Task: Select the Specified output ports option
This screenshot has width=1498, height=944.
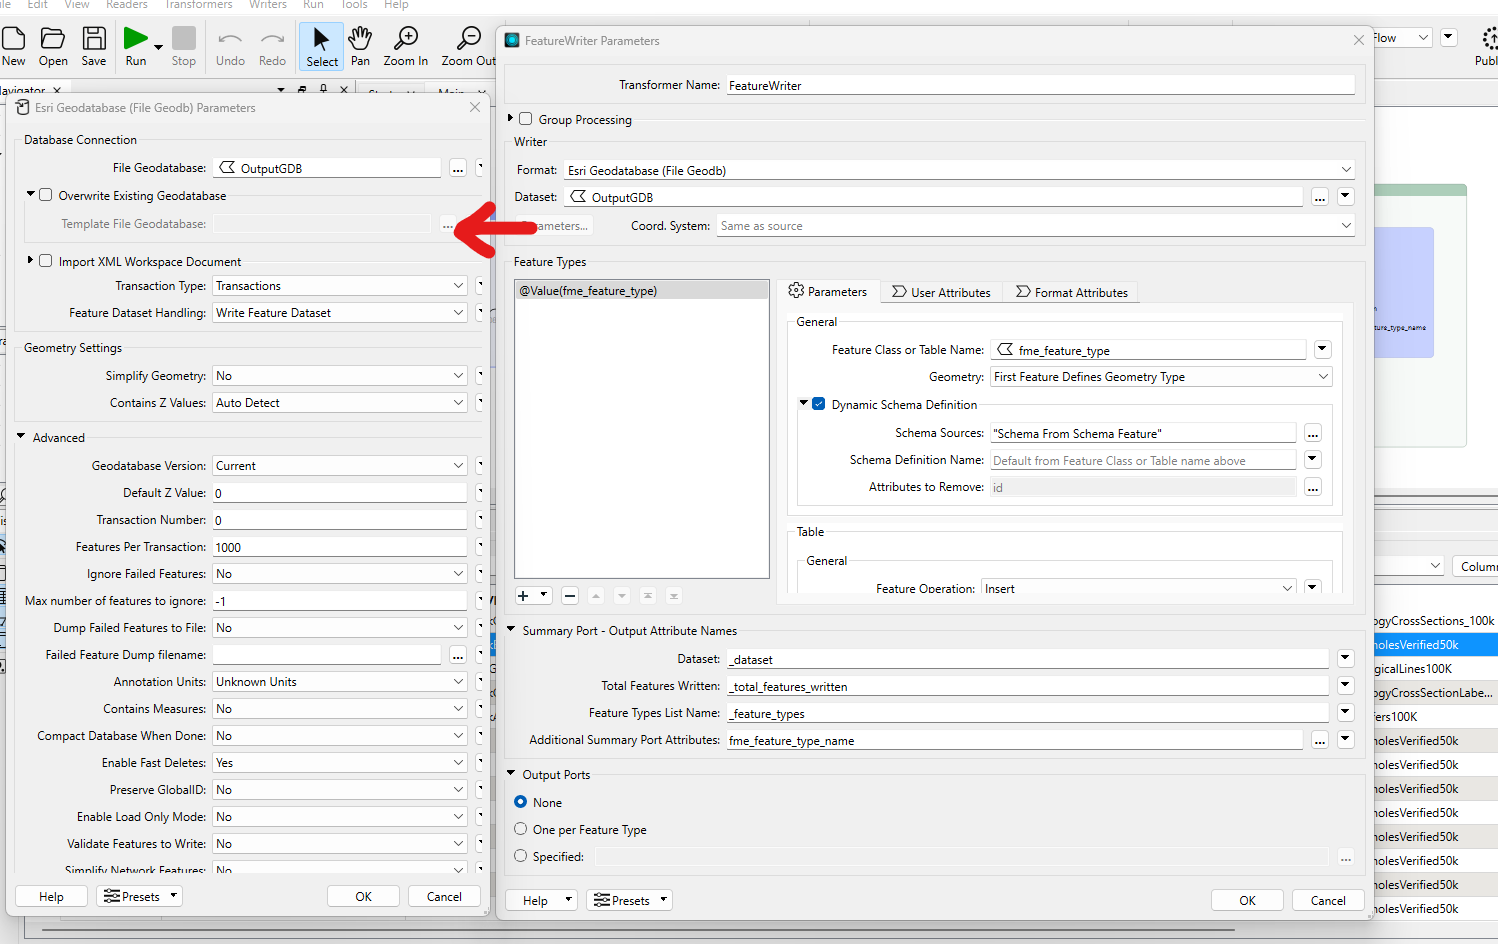Action: [x=521, y=856]
